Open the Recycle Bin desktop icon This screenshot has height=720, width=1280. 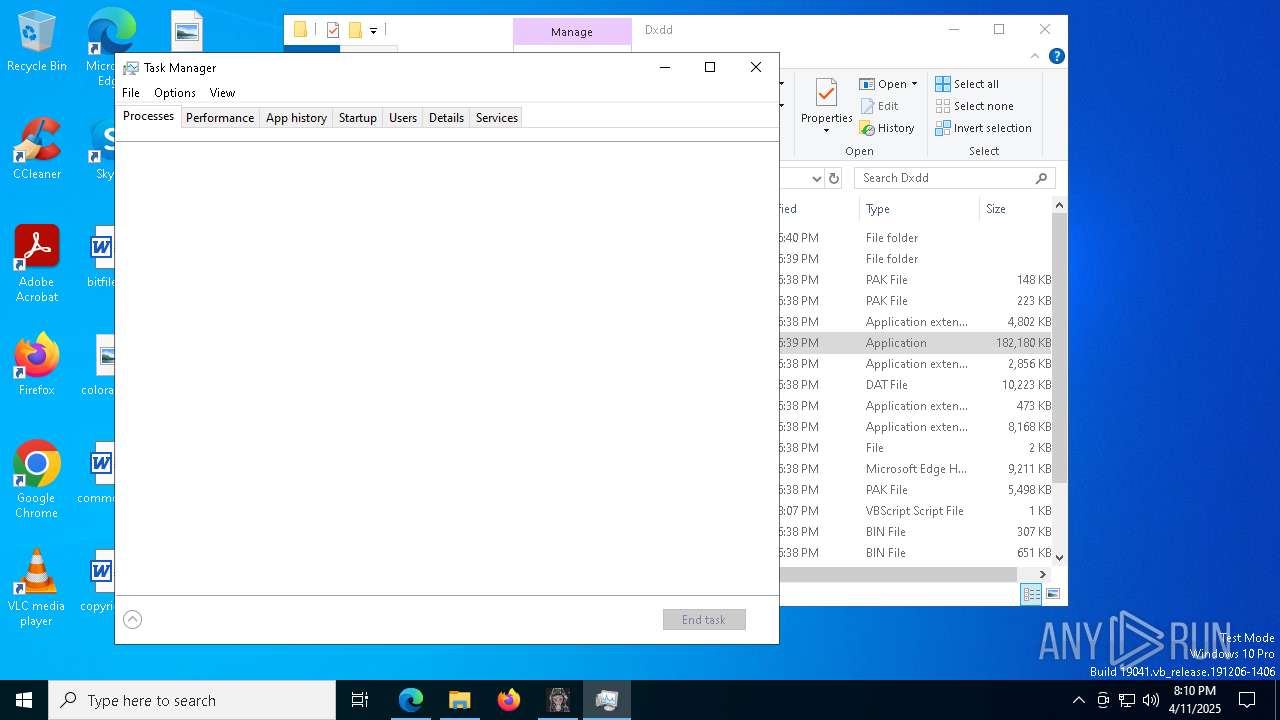point(37,42)
